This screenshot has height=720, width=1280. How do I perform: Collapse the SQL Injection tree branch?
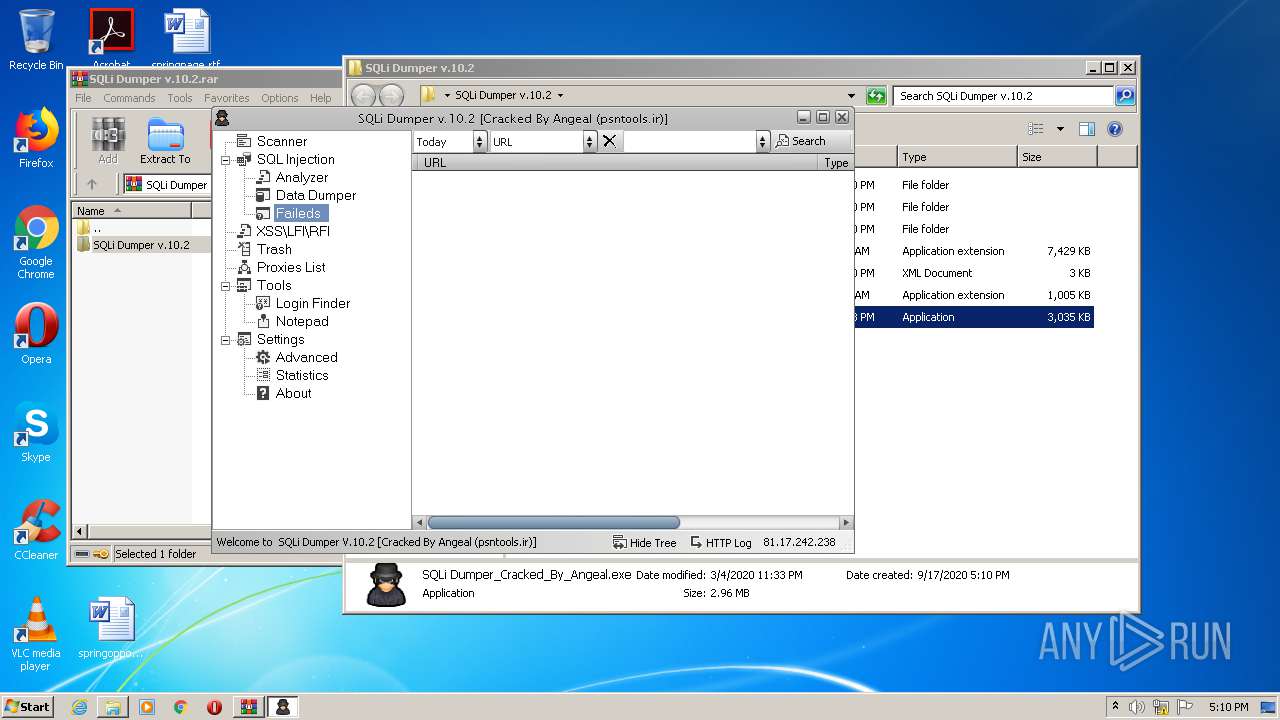point(226,160)
